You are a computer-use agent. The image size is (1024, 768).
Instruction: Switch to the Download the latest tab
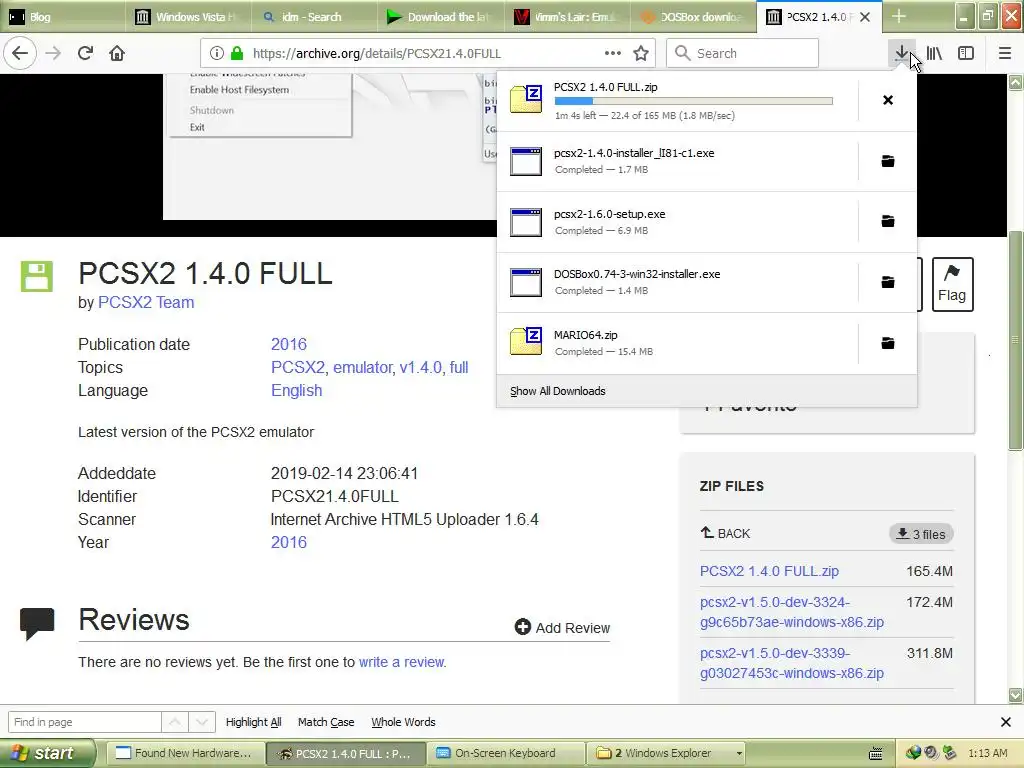pos(440,17)
